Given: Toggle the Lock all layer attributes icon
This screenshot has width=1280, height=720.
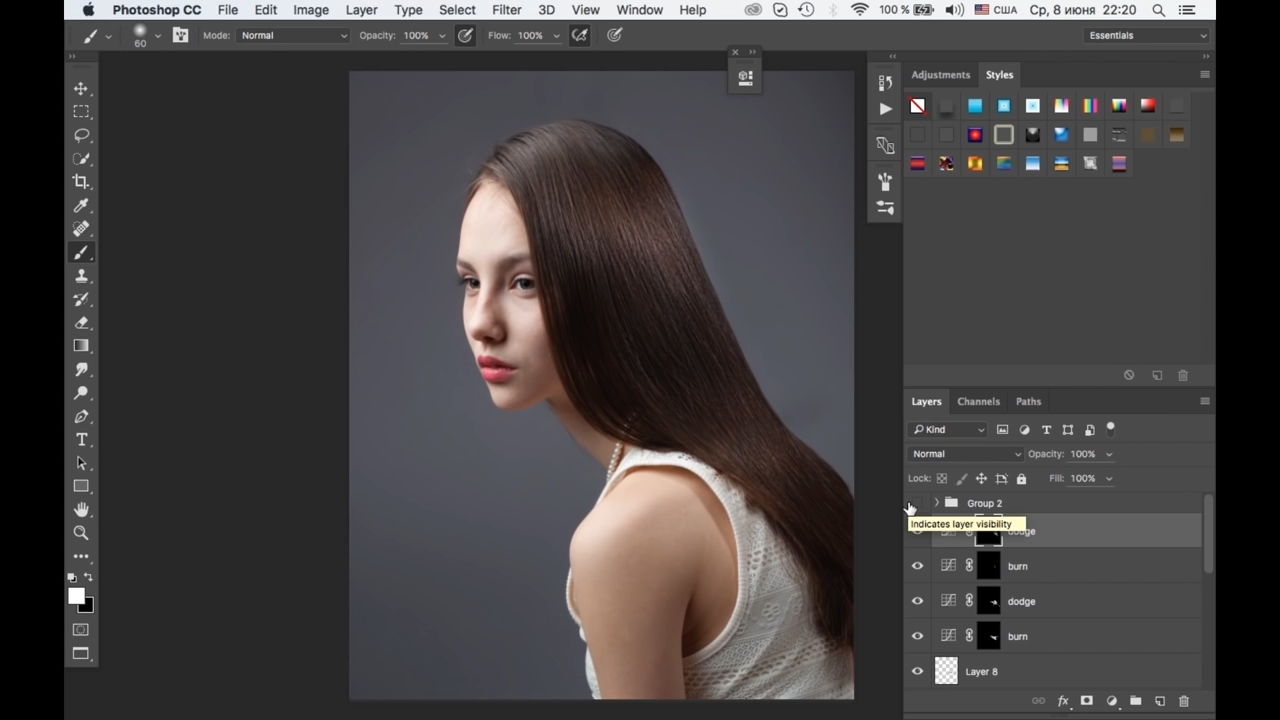Looking at the screenshot, I should coord(1021,479).
